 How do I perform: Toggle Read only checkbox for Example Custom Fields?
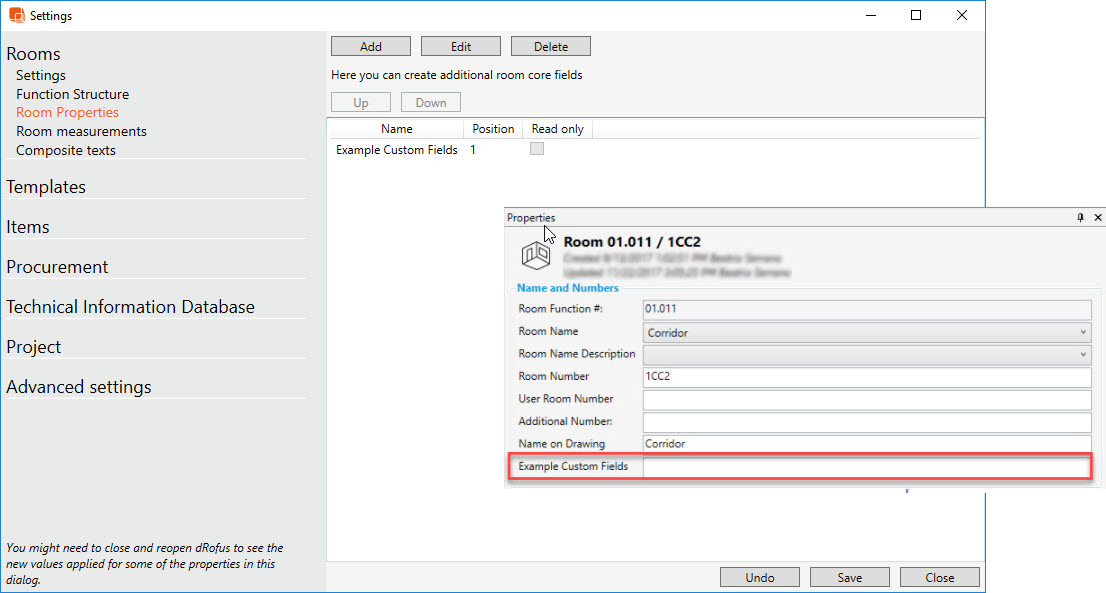537,149
